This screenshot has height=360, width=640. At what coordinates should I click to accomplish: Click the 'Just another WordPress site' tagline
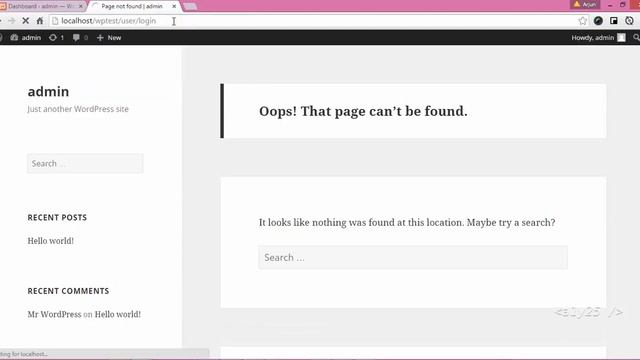coord(78,109)
